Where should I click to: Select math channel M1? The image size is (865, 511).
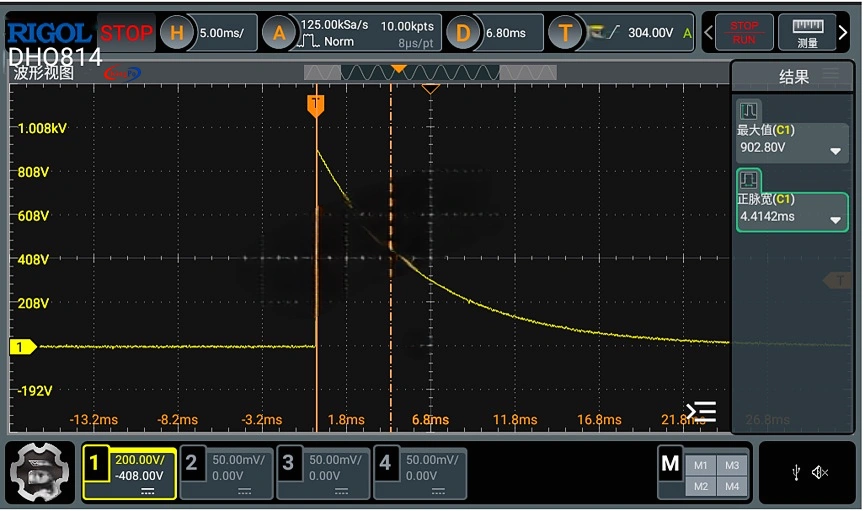pyautogui.click(x=701, y=465)
